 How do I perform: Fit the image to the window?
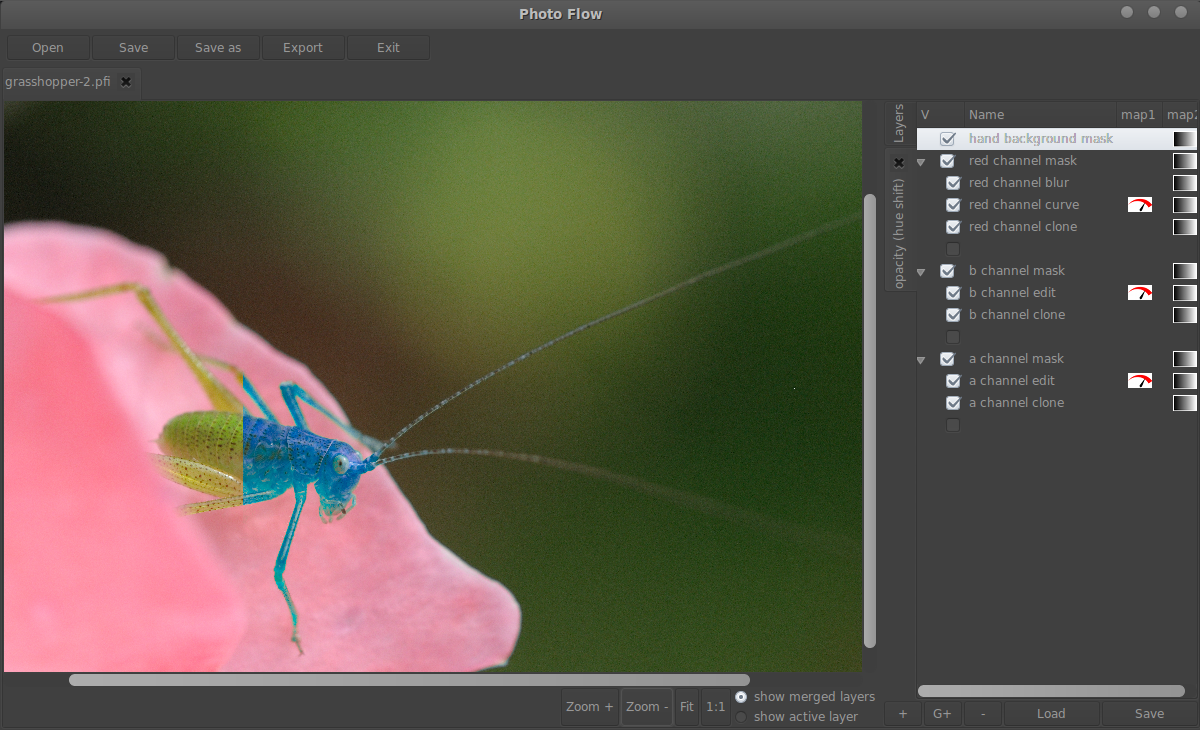coord(687,706)
